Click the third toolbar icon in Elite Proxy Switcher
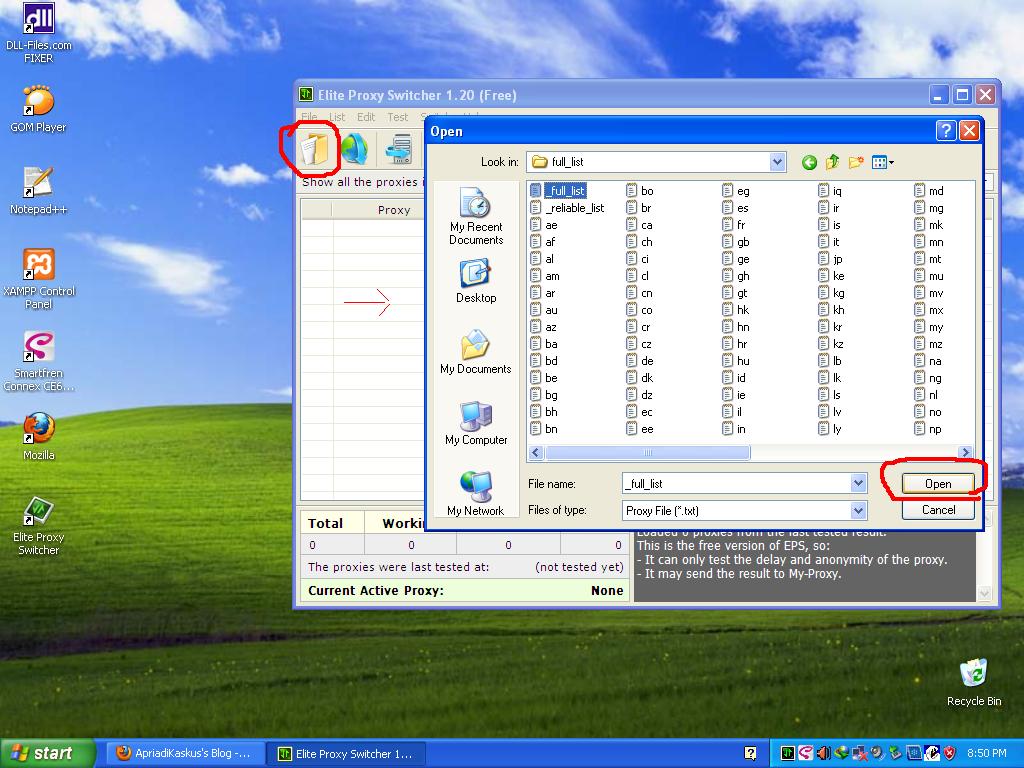1024x768 pixels. 399,149
